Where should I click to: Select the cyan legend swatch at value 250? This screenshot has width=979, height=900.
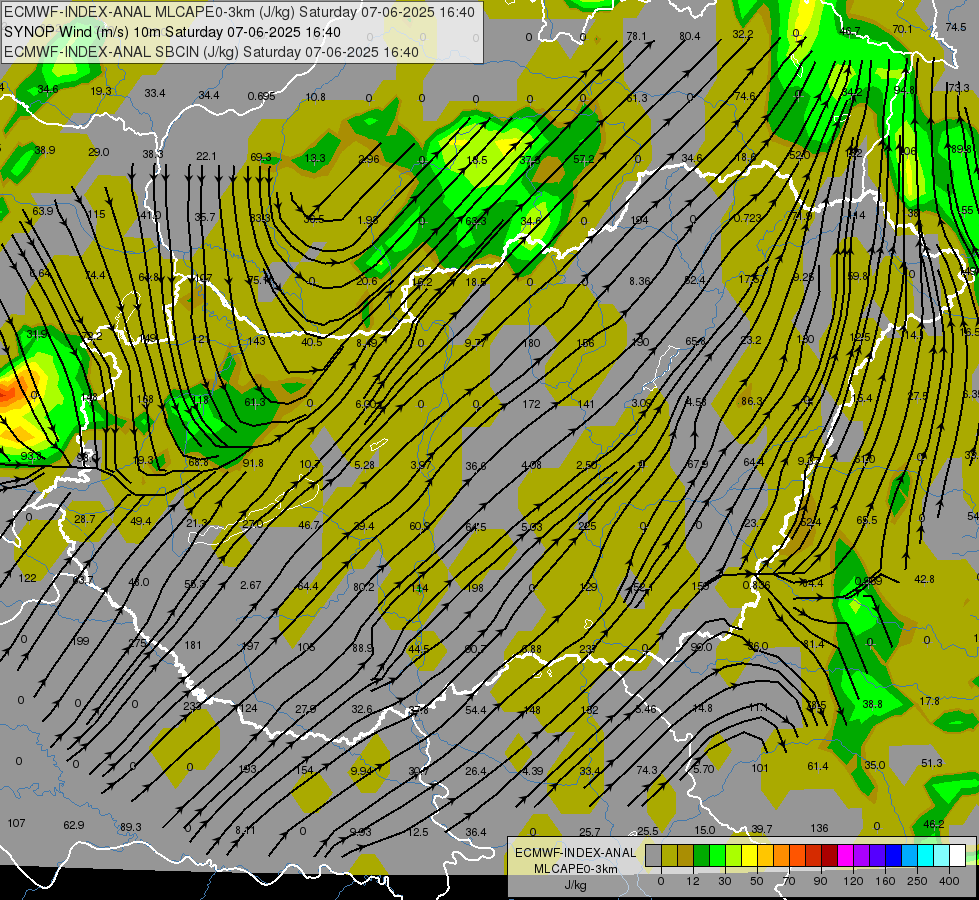point(925,855)
